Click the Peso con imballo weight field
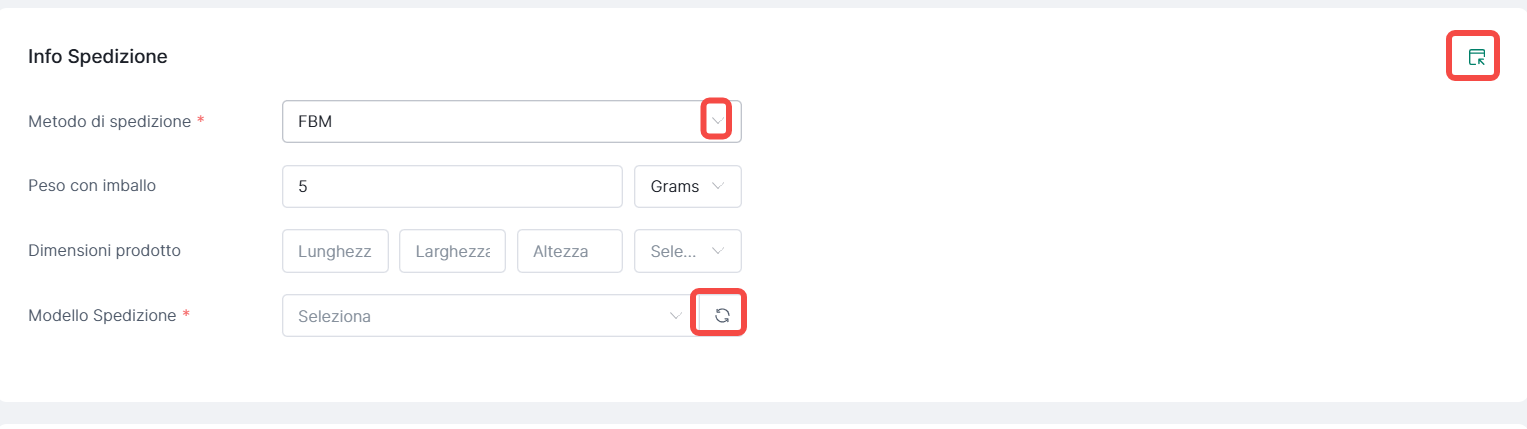The width and height of the screenshot is (1527, 429). (x=452, y=187)
